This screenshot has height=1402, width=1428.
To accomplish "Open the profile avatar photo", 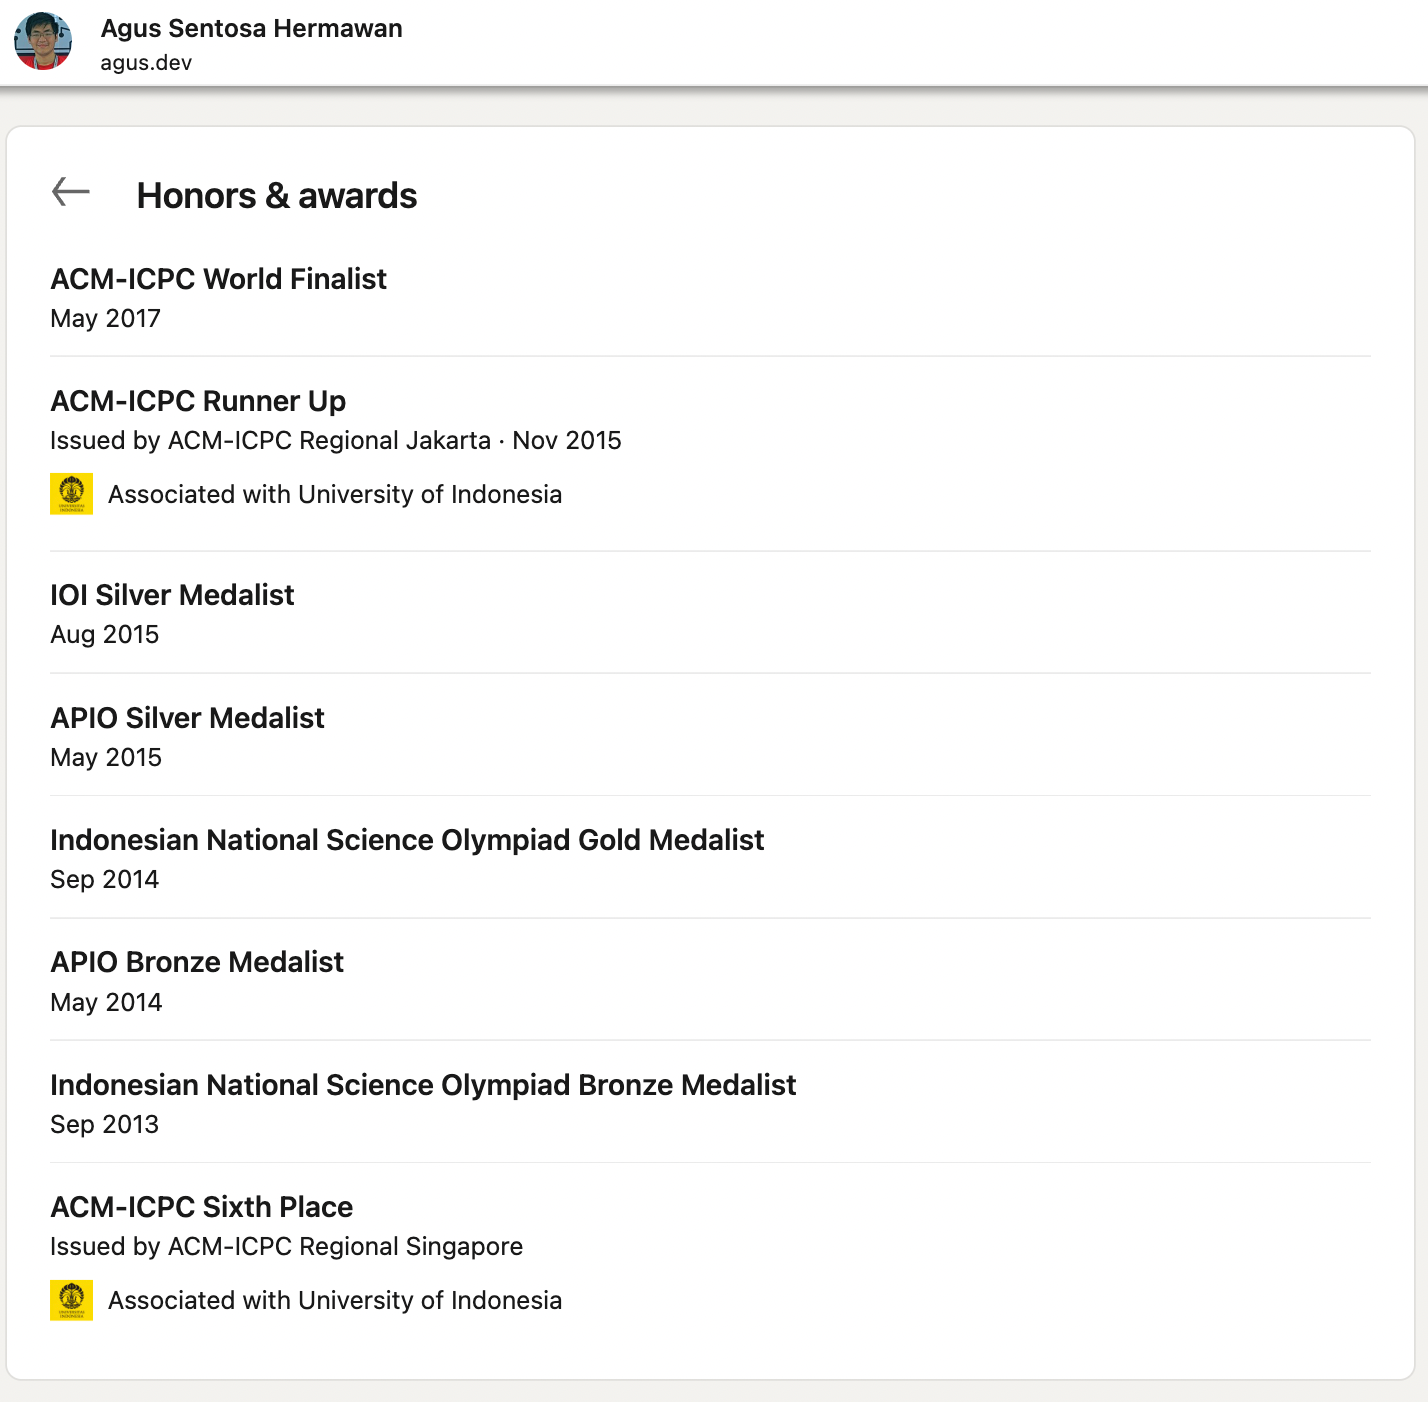I will click(43, 42).
